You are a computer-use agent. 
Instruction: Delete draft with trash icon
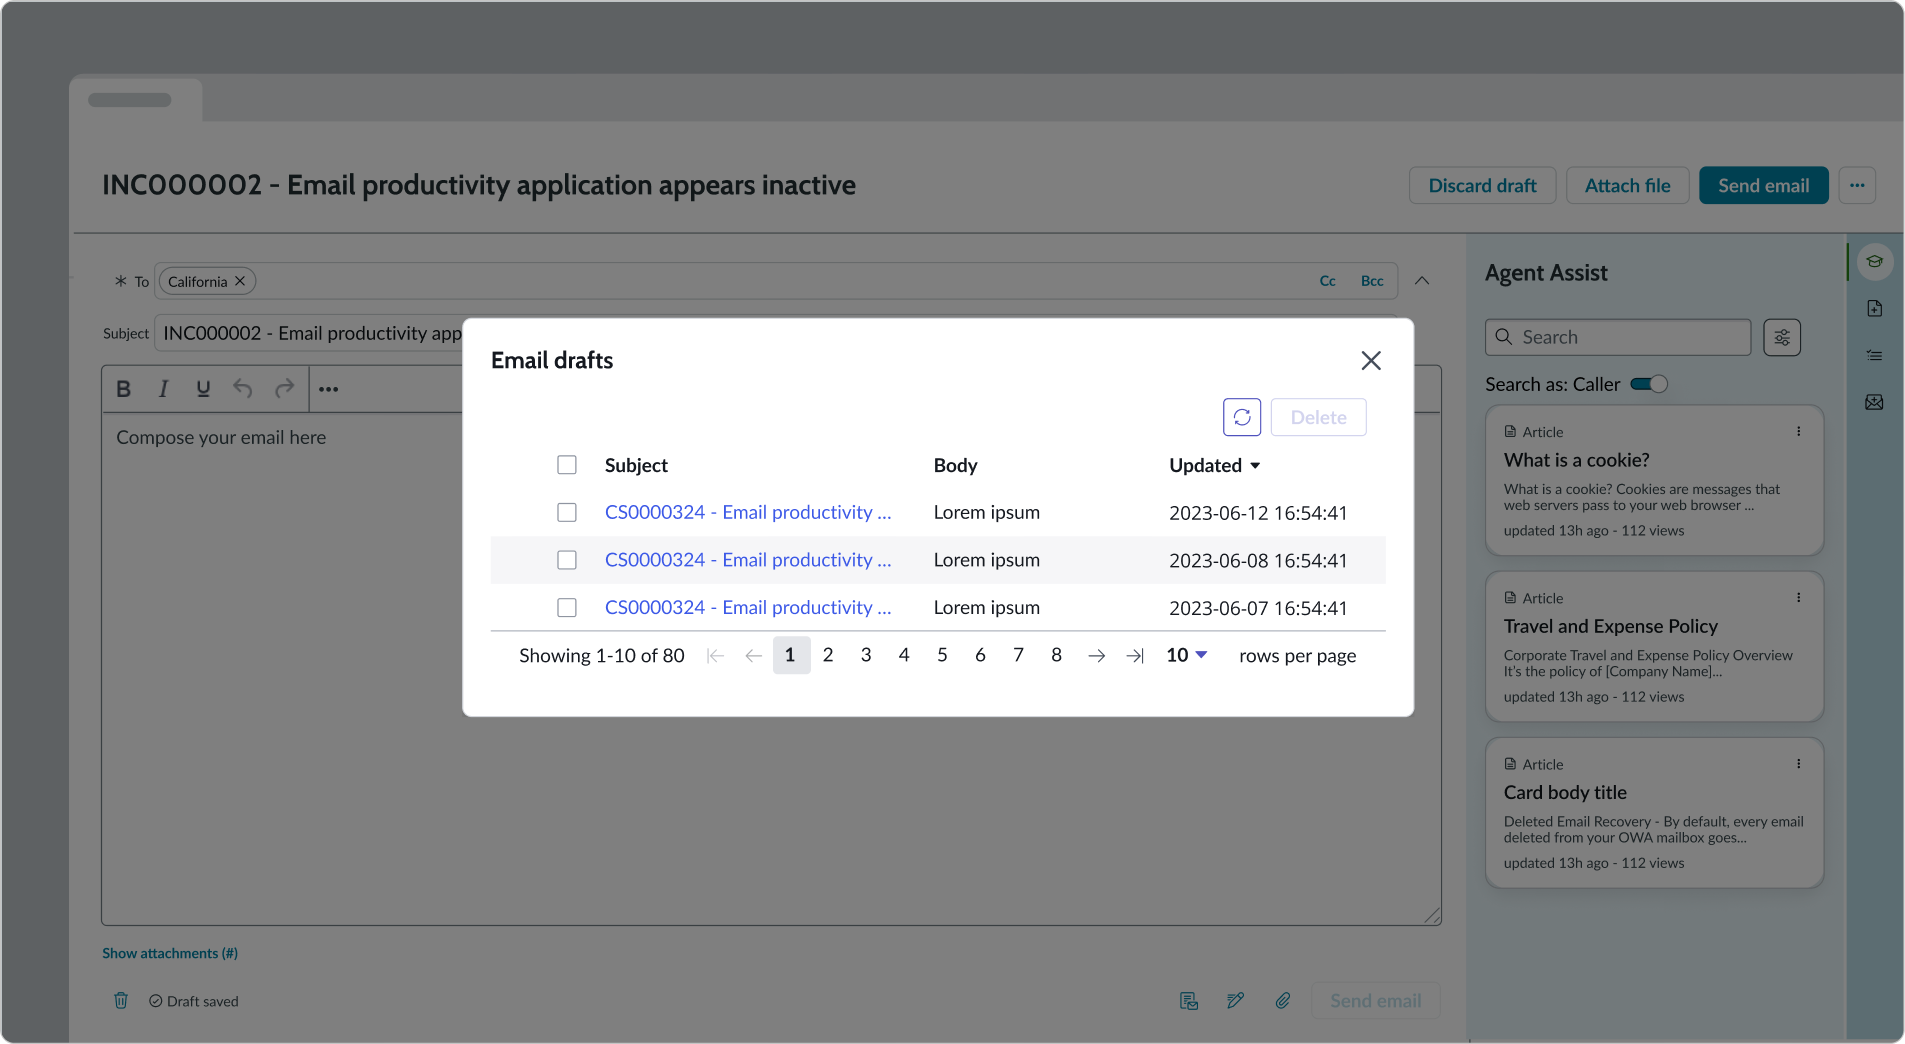[121, 1001]
